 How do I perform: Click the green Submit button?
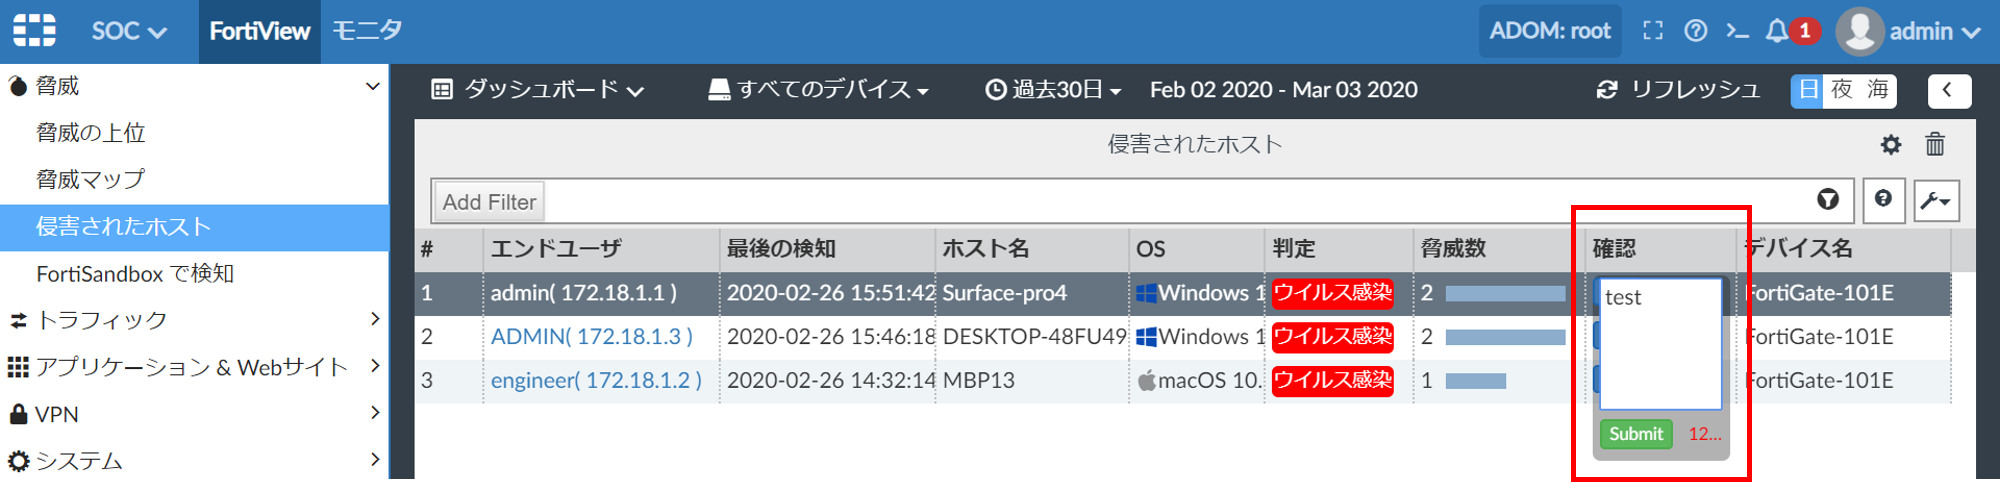tap(1635, 434)
